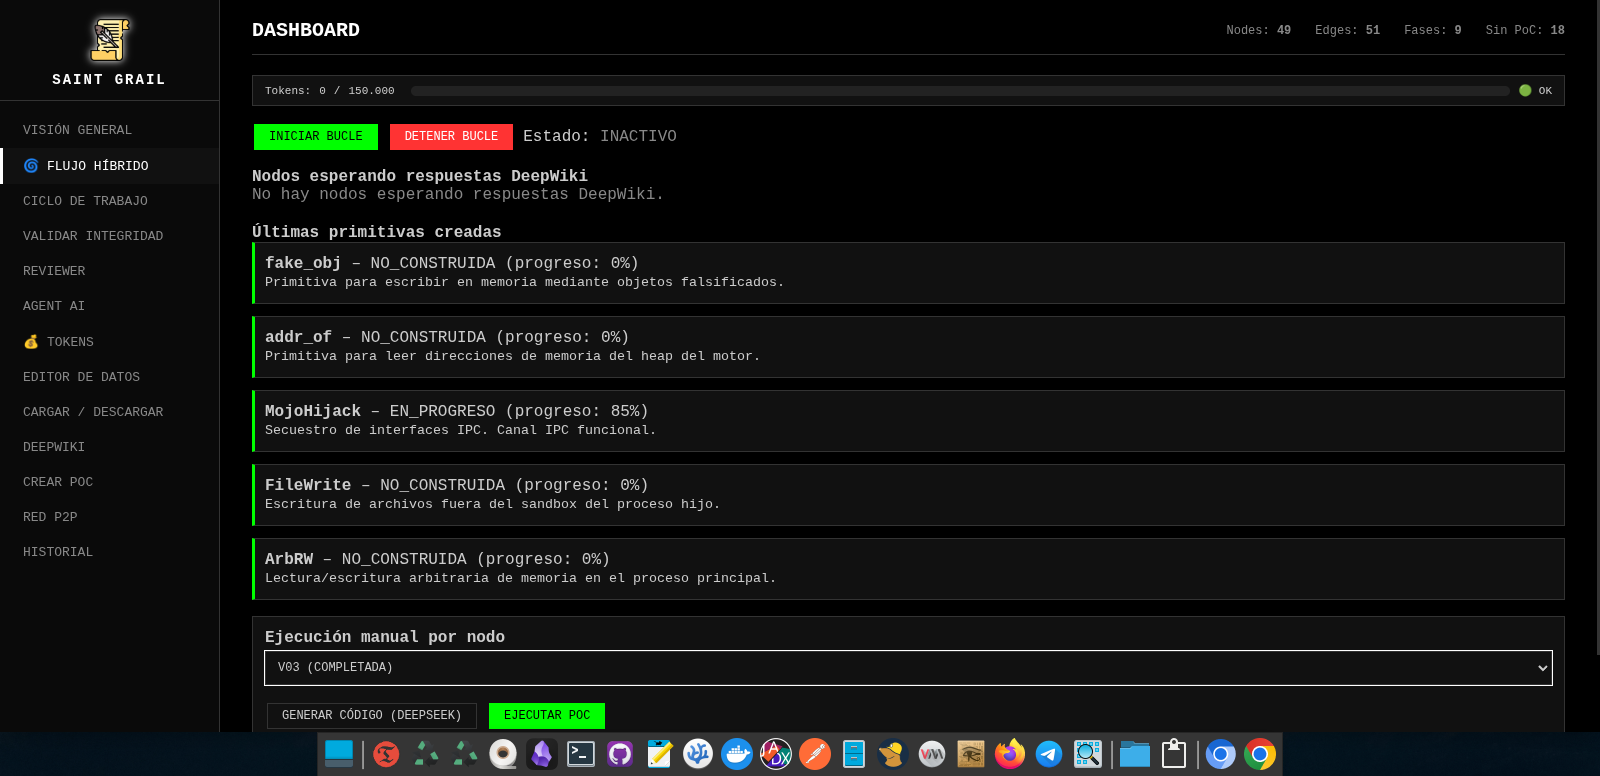Open the DeepWiki sidebar section
The height and width of the screenshot is (776, 1600).
coord(54,447)
